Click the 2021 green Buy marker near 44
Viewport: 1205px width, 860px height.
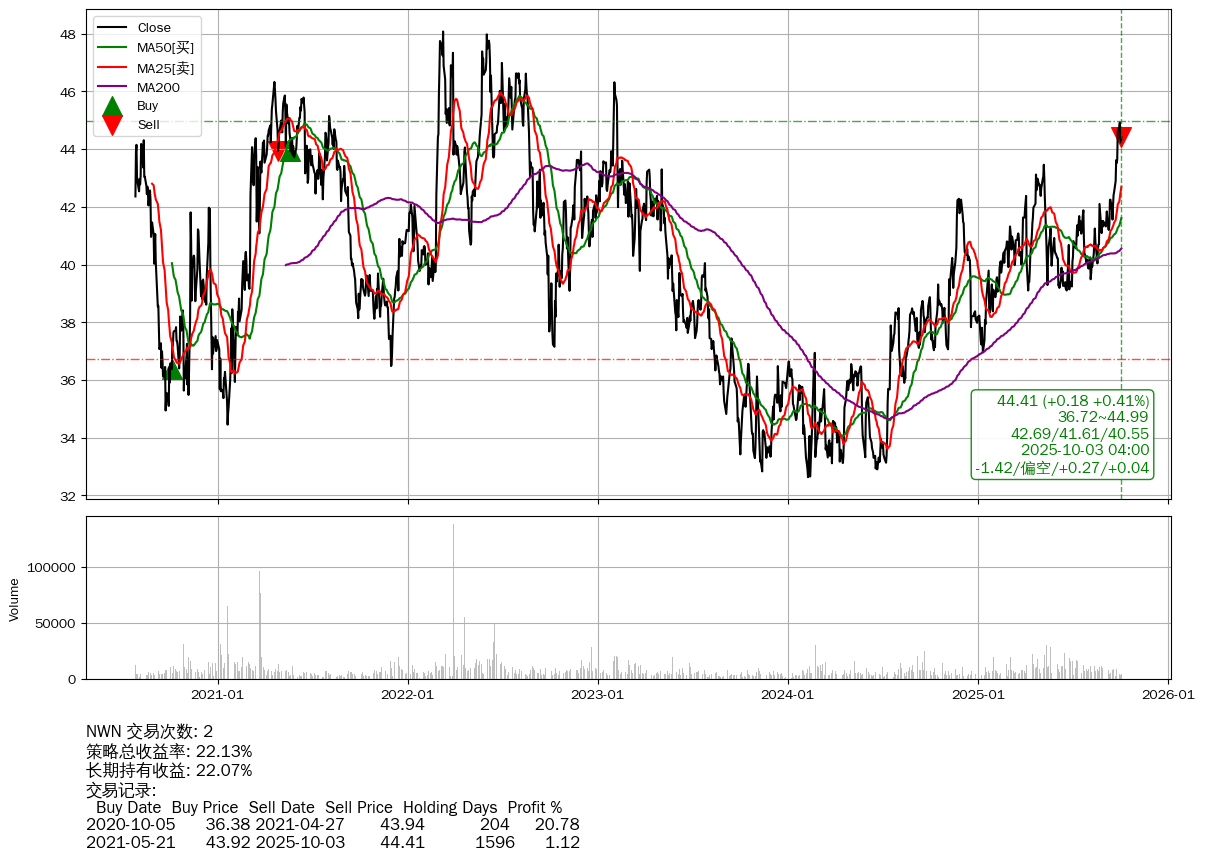tap(290, 151)
